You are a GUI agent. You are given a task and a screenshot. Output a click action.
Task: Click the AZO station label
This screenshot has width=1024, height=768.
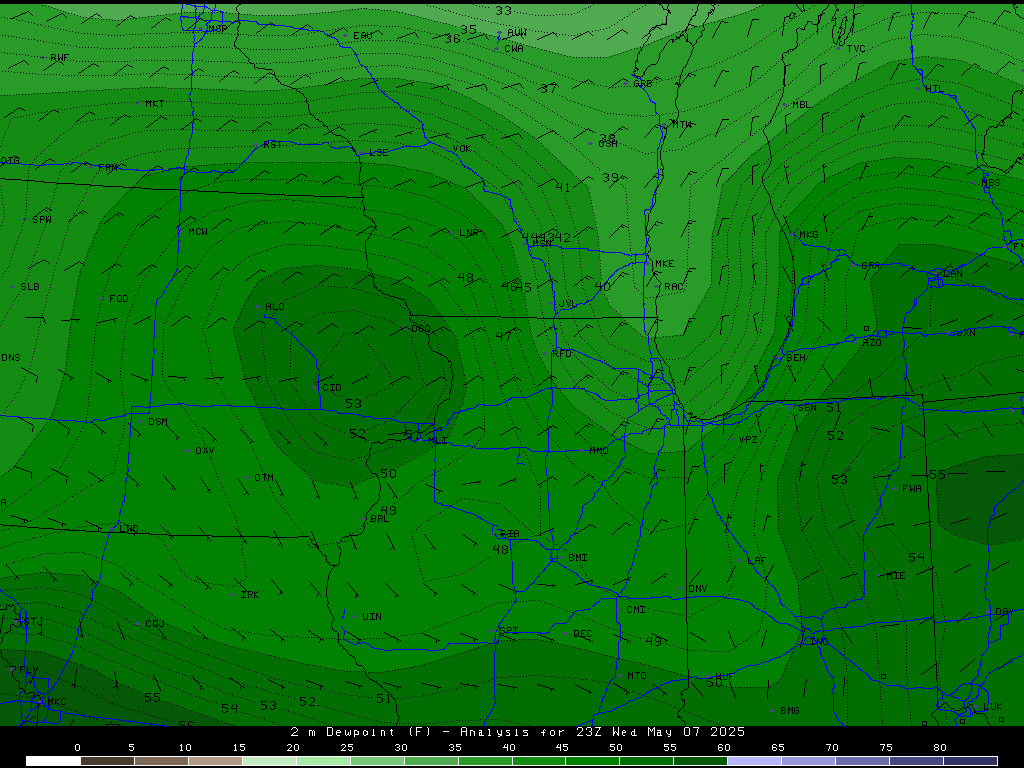point(872,342)
